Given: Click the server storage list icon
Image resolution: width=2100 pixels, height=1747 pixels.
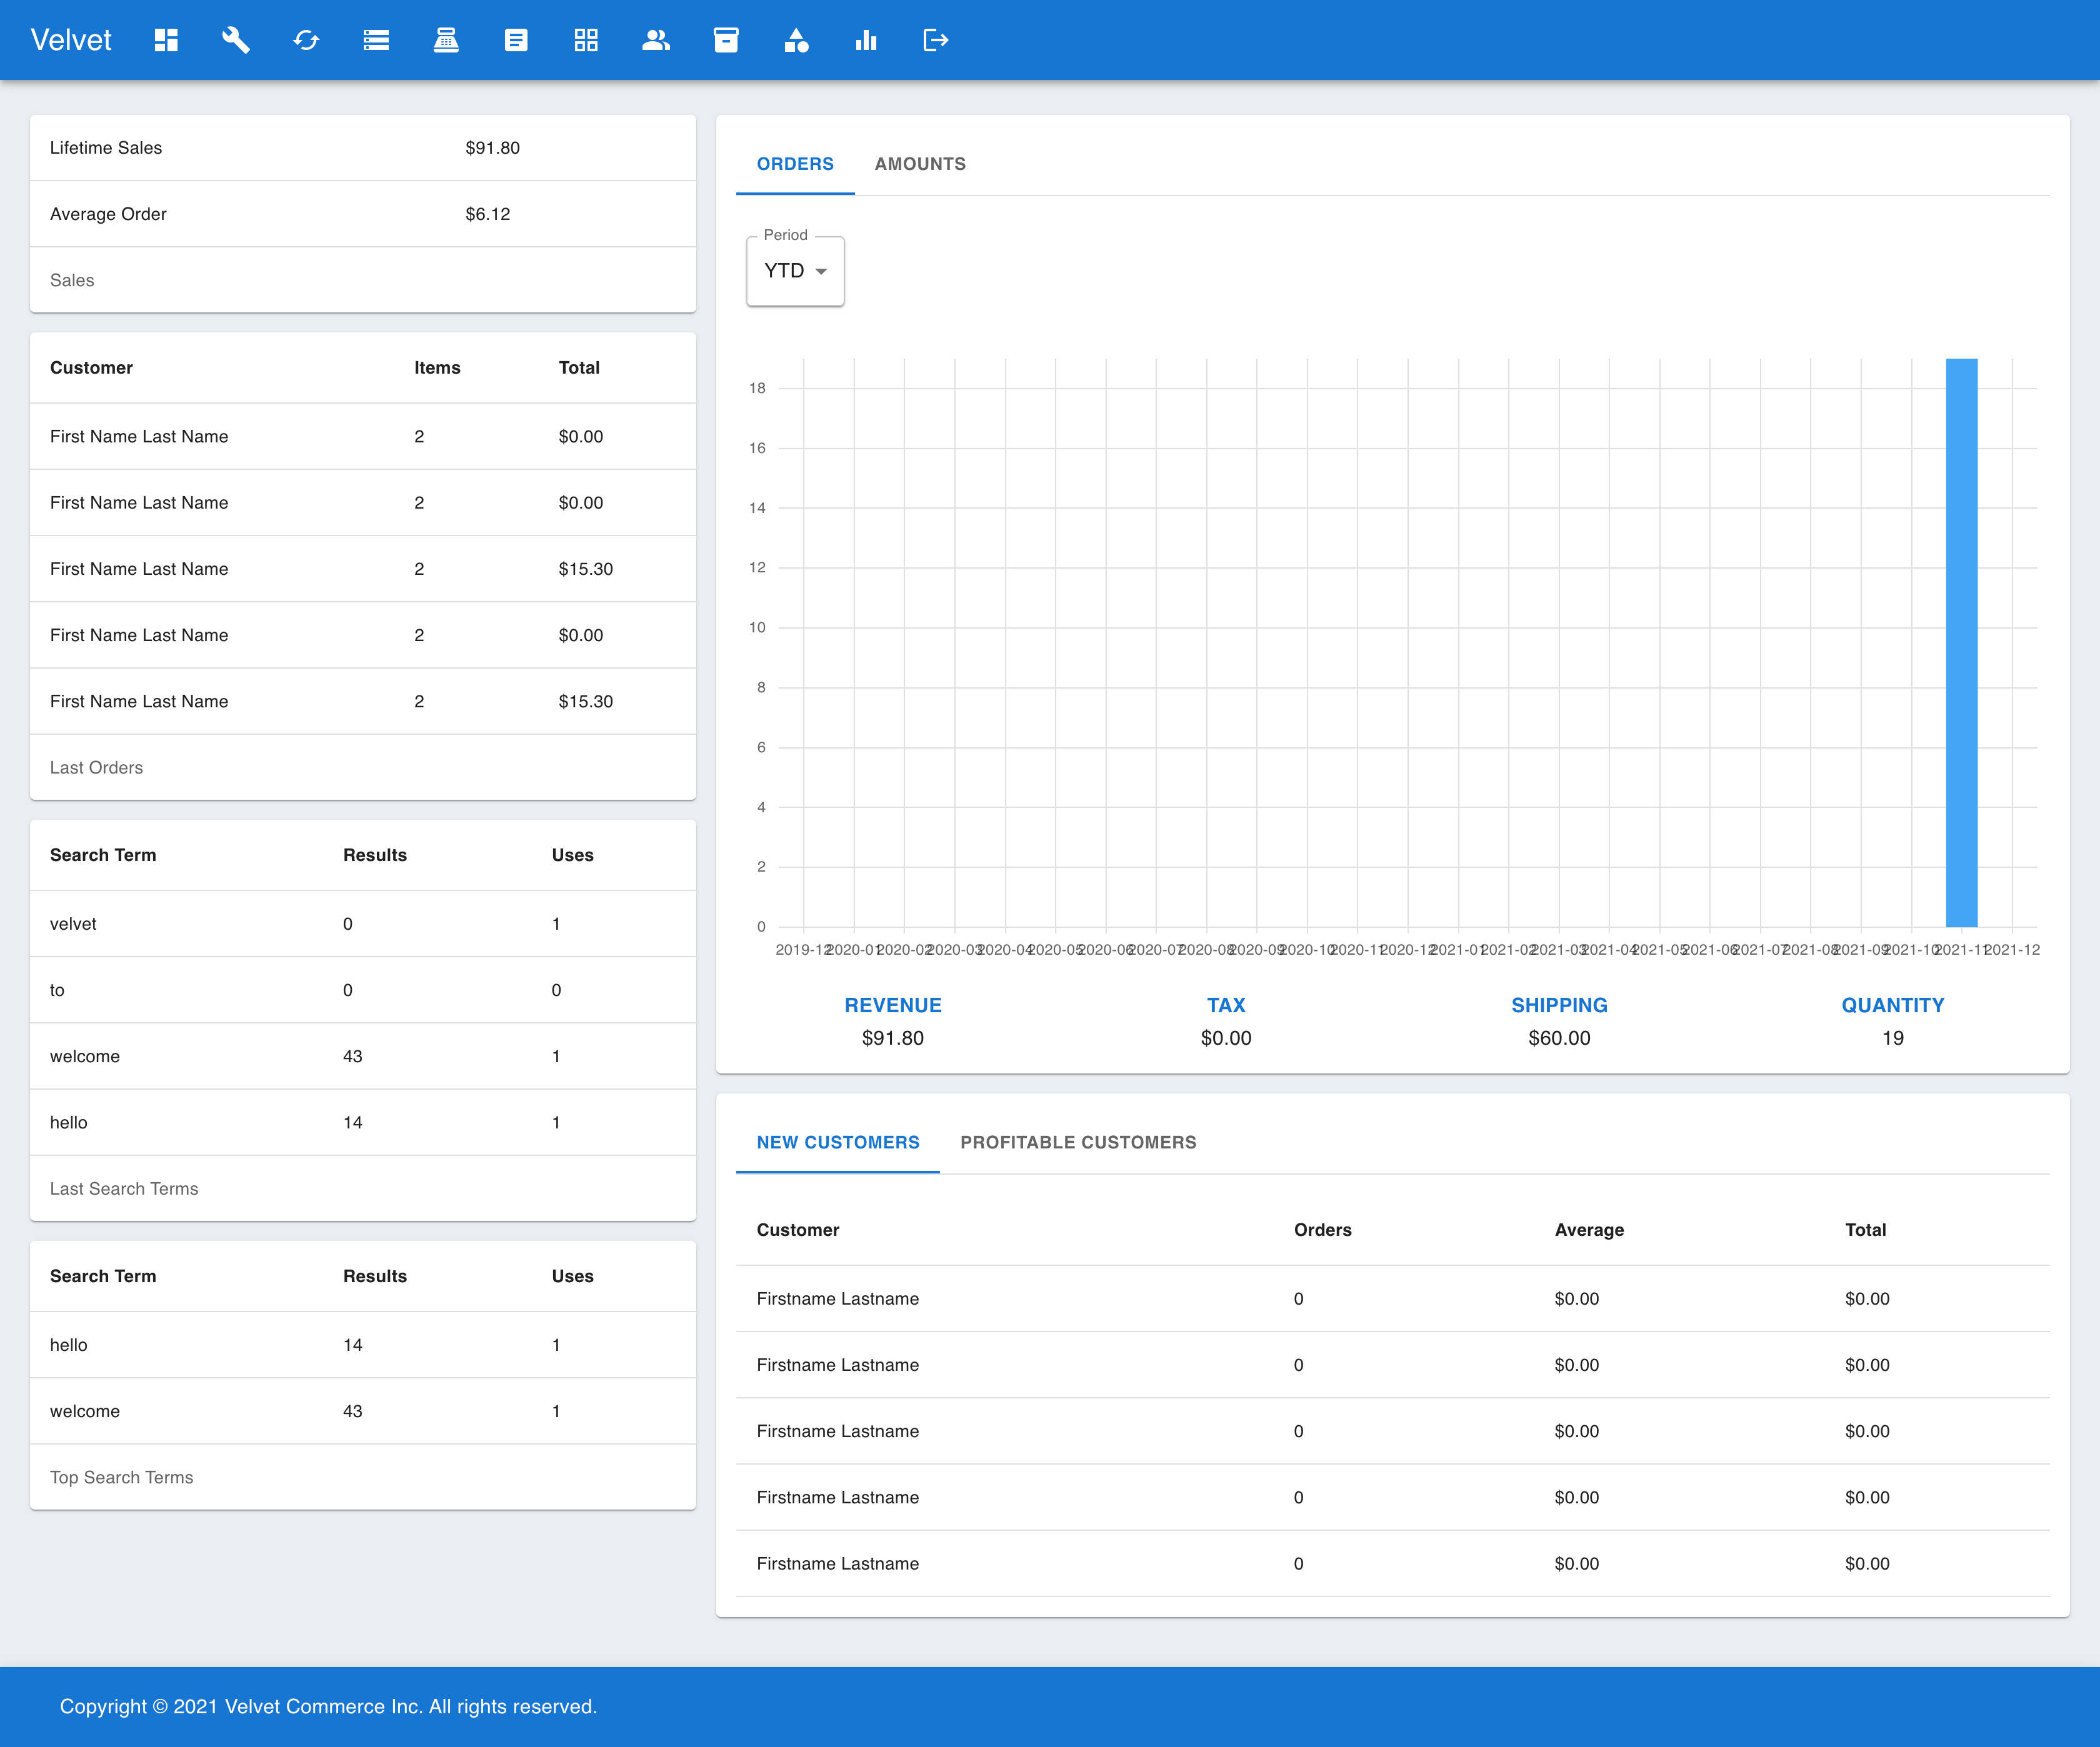Looking at the screenshot, I should click(376, 40).
